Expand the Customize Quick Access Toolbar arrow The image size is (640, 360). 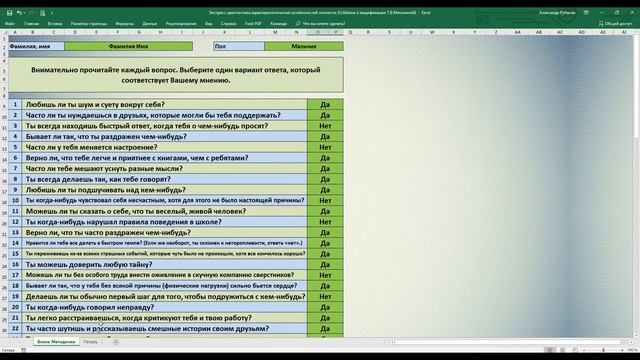pos(52,13)
